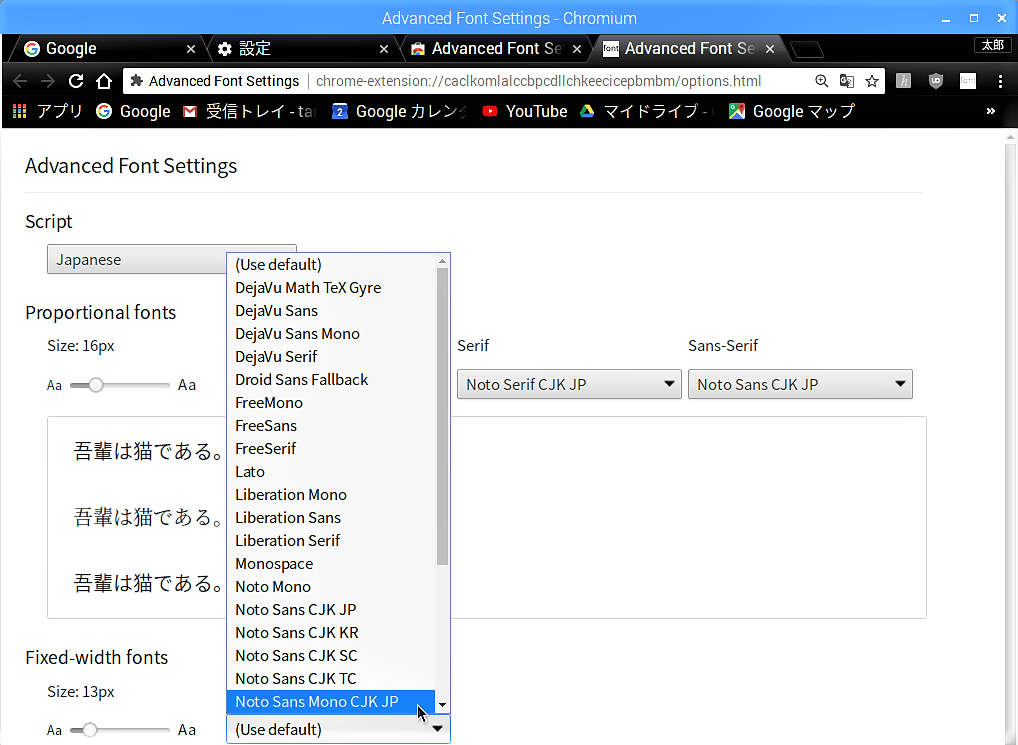This screenshot has width=1018, height=745.
Task: Open the Google マップ bookmark
Action: pyautogui.click(x=791, y=111)
